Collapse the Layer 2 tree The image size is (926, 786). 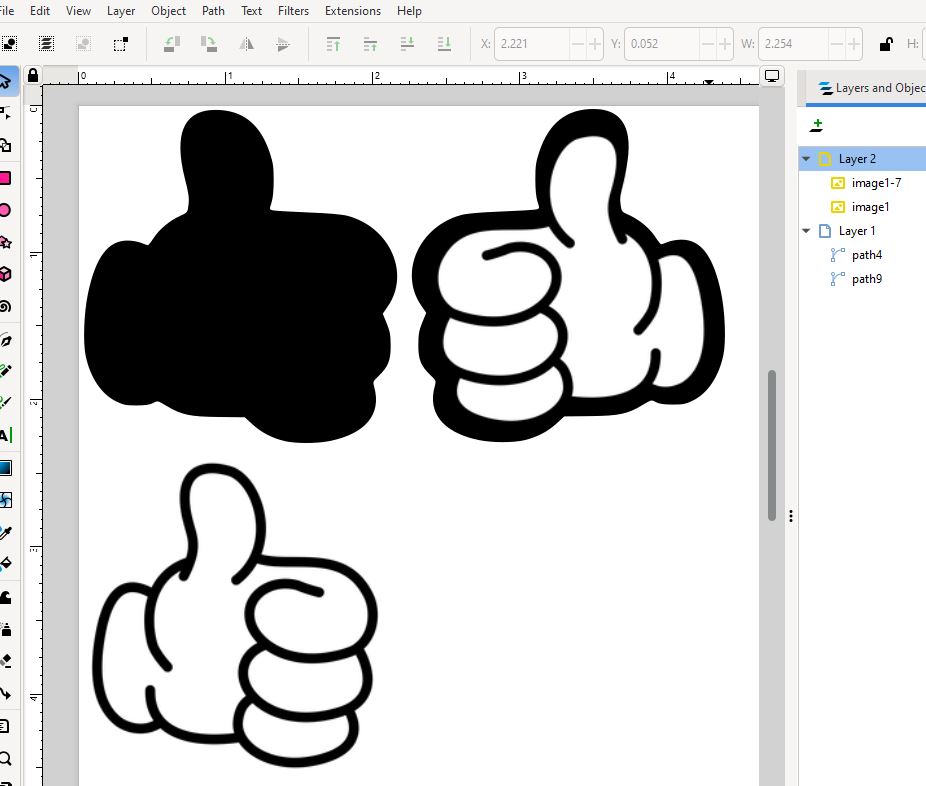pos(807,159)
